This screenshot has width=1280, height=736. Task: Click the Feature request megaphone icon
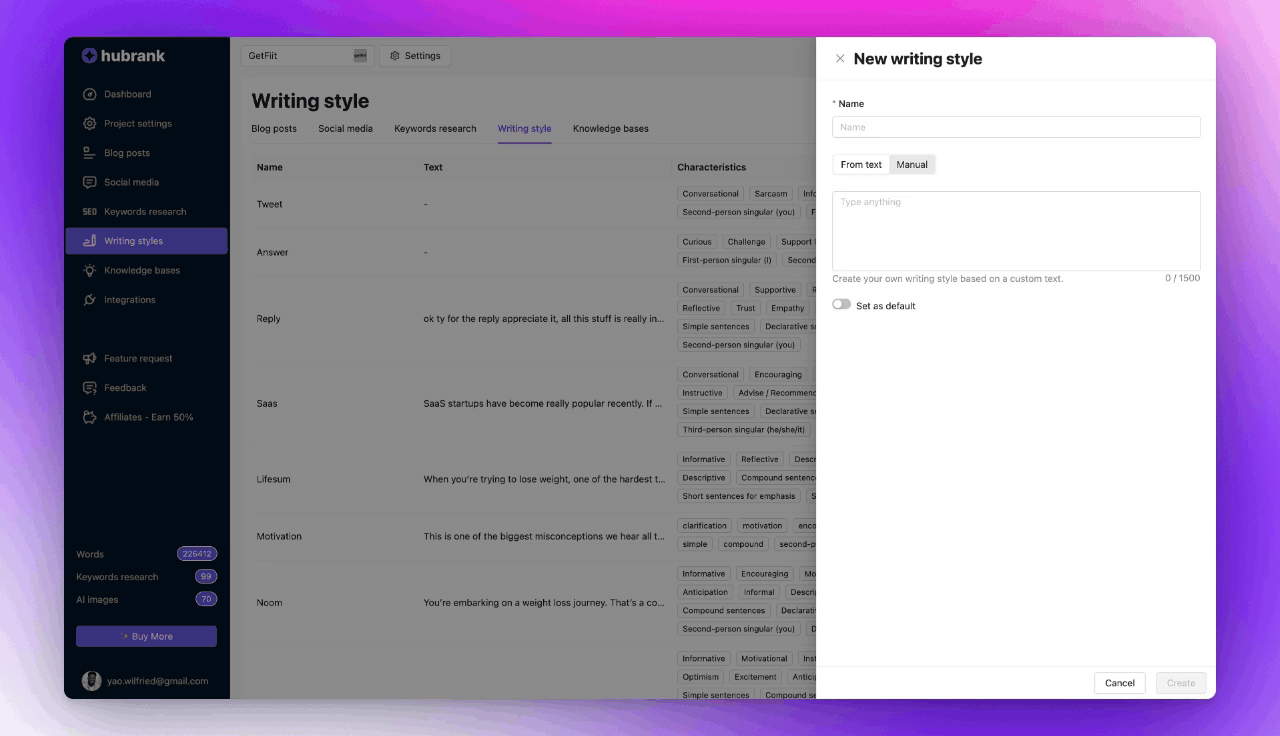[x=90, y=358]
